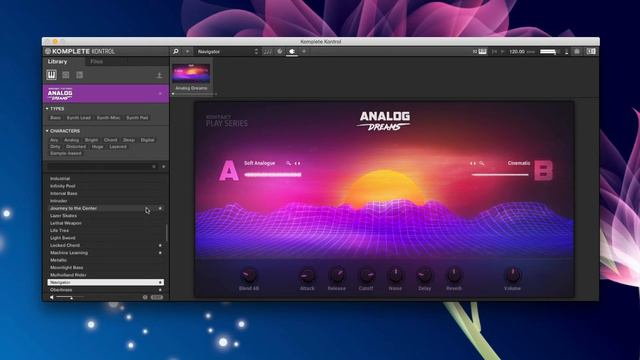Filter by Synth Lead type
Image resolution: width=640 pixels, height=360 pixels.
pos(79,118)
